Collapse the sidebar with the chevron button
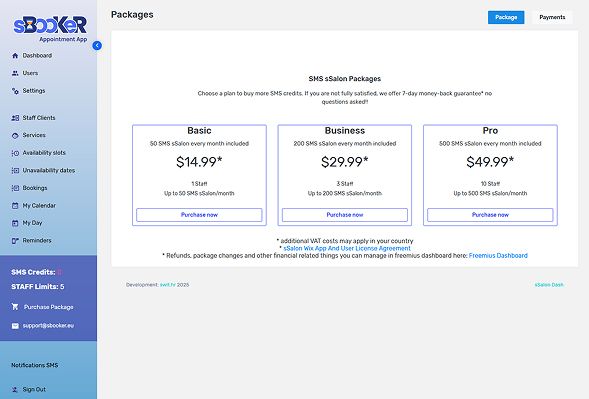Screen dimensions: 589x399 click(x=97, y=45)
